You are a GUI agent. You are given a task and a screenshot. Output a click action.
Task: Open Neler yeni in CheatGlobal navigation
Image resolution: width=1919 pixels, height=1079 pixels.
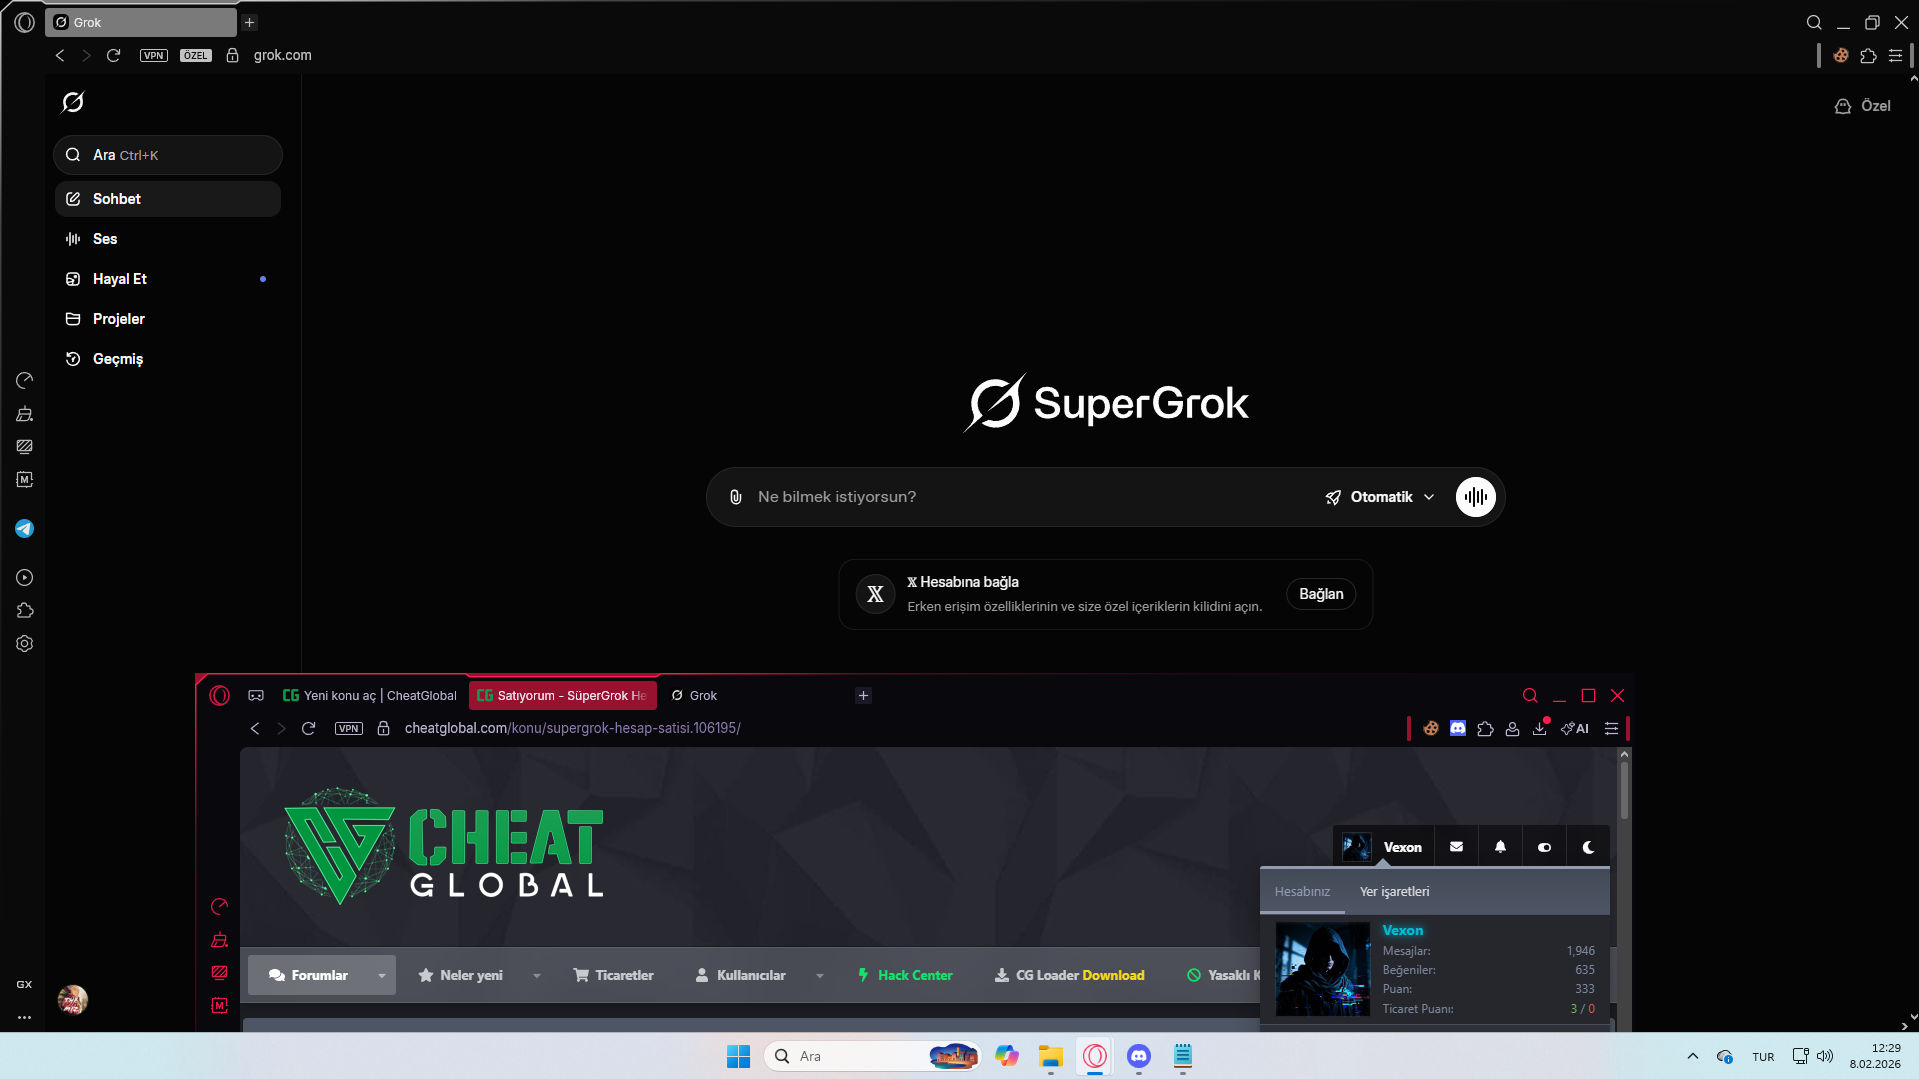(x=460, y=976)
